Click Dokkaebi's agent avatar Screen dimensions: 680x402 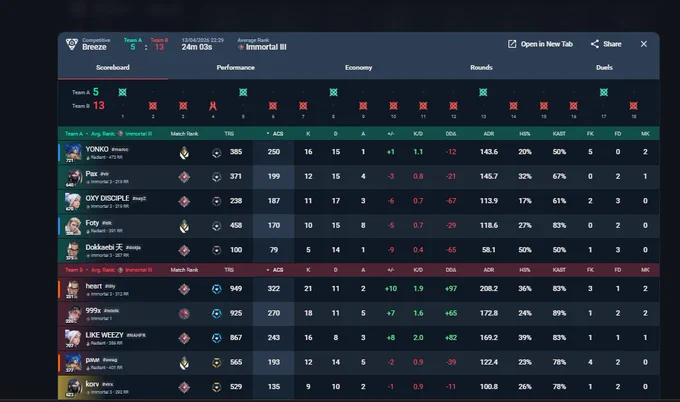coord(73,251)
